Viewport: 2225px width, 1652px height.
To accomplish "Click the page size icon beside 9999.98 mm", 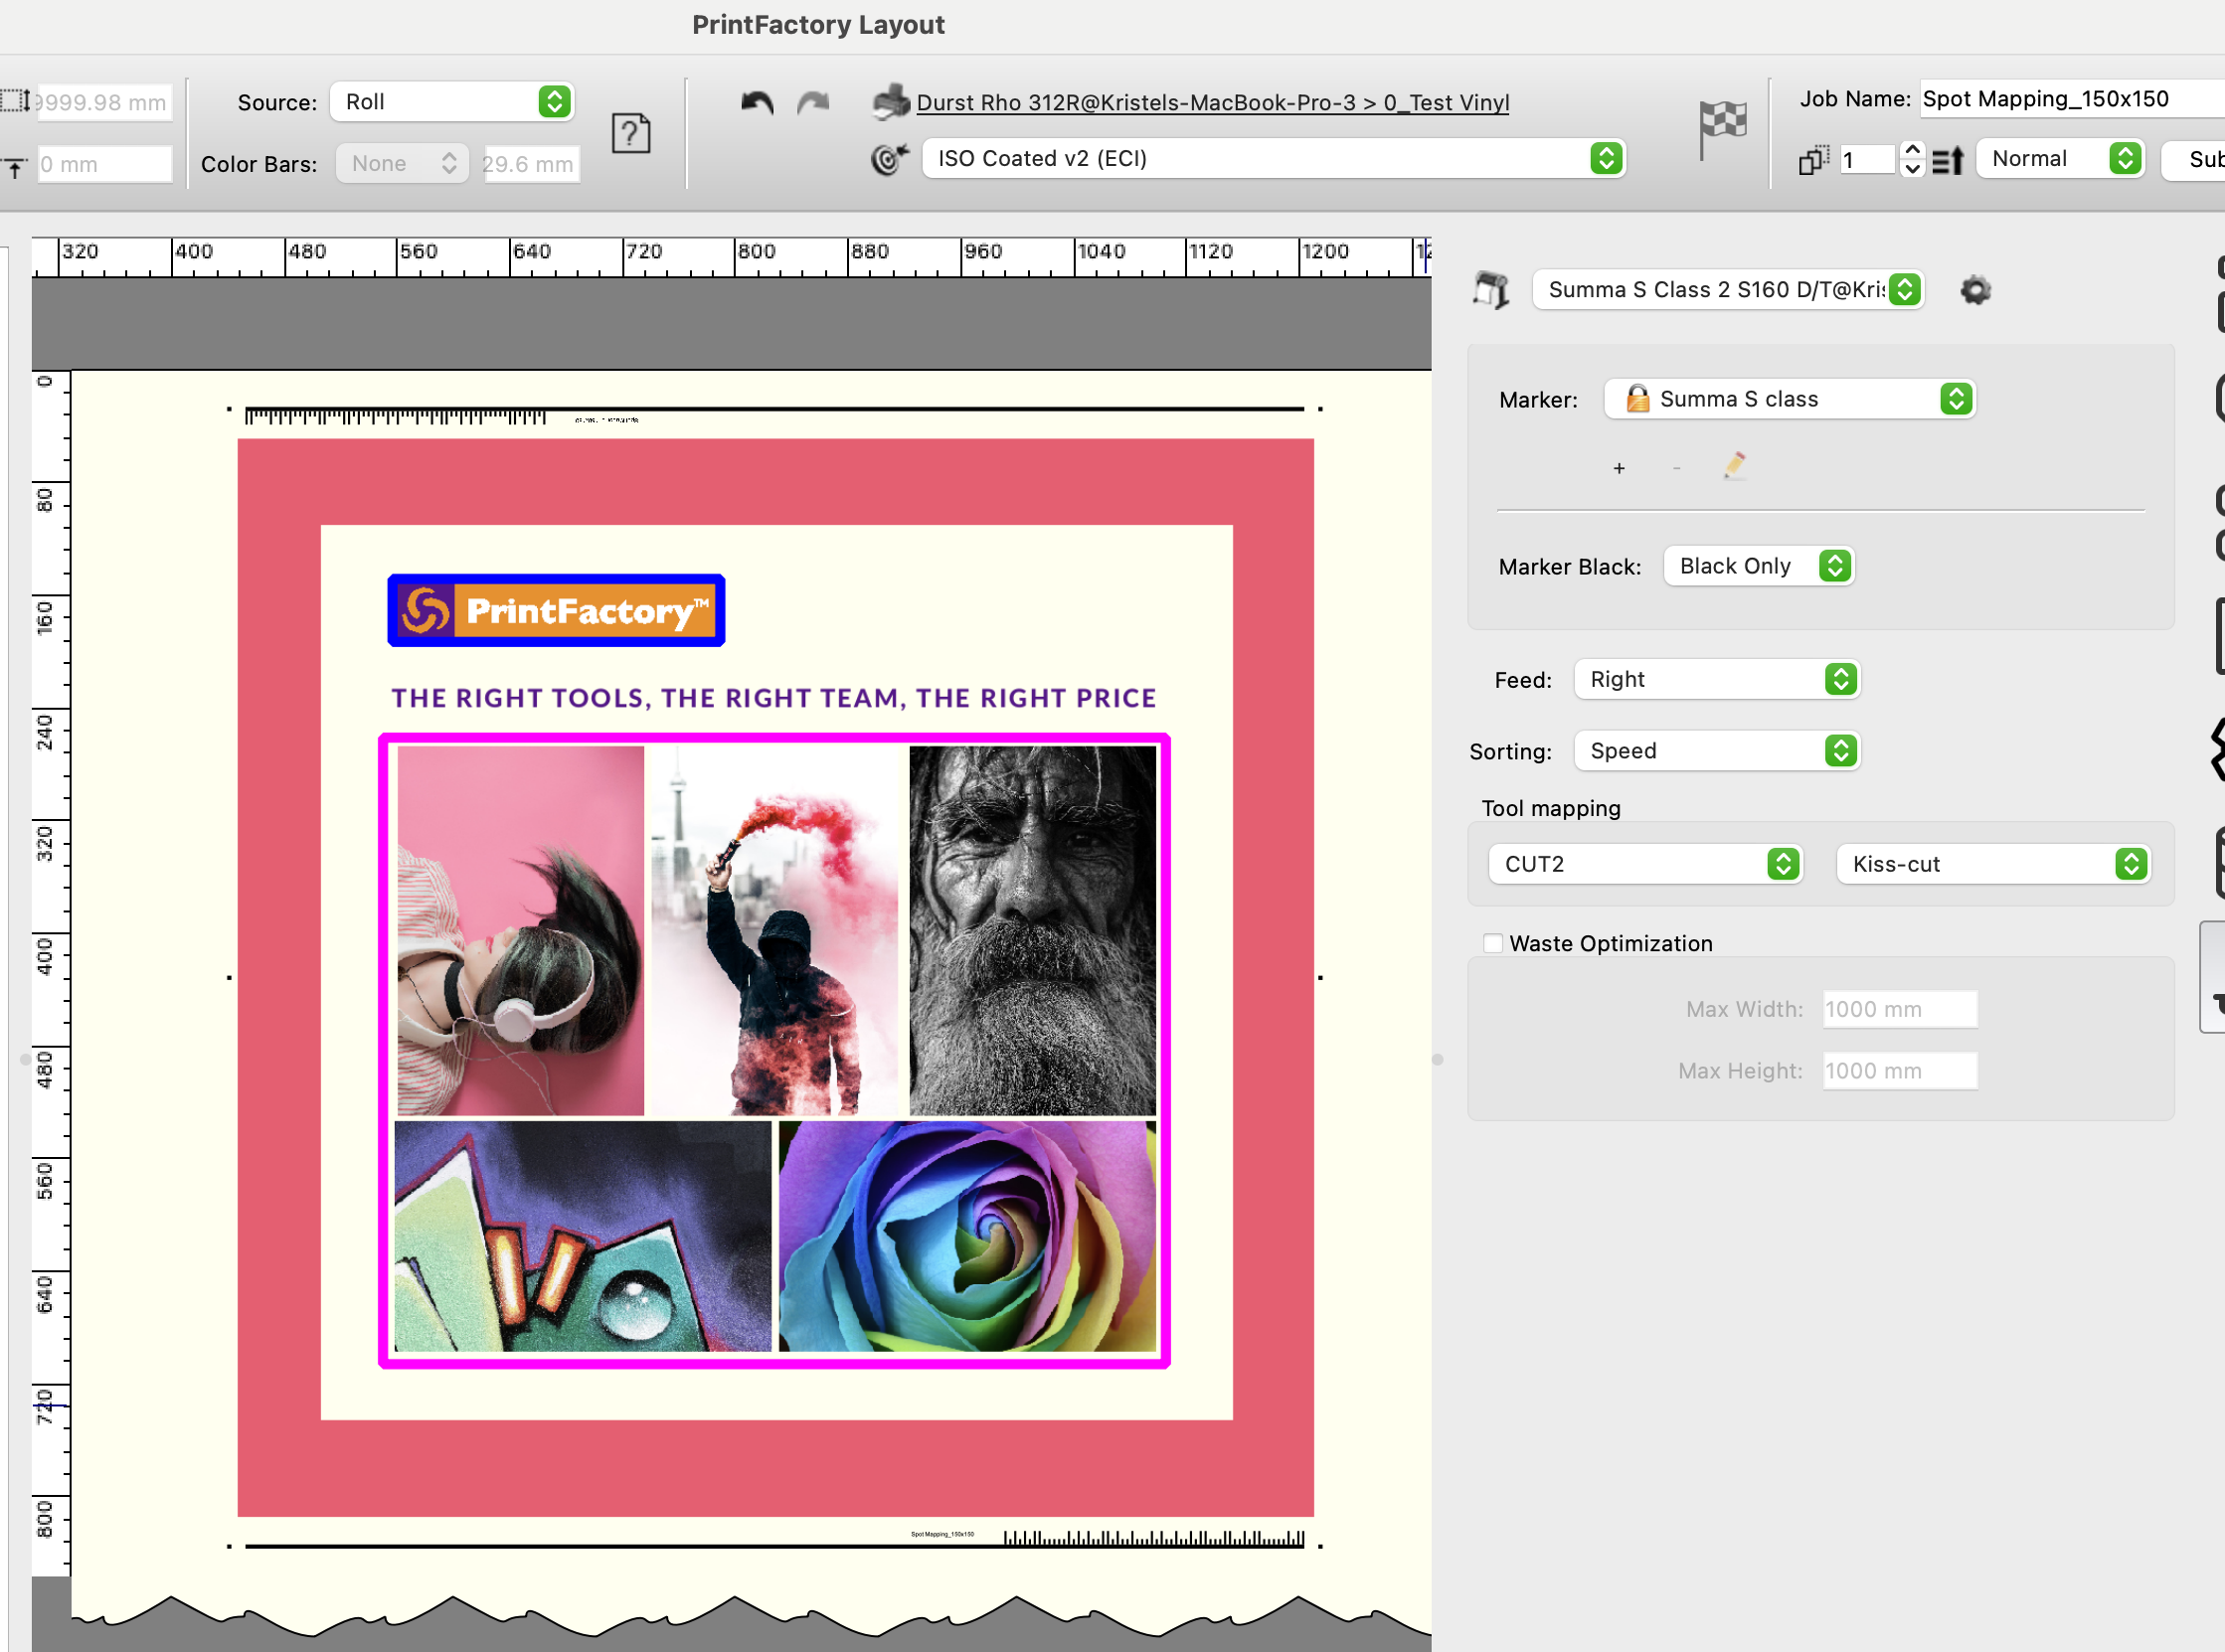I will (x=15, y=101).
